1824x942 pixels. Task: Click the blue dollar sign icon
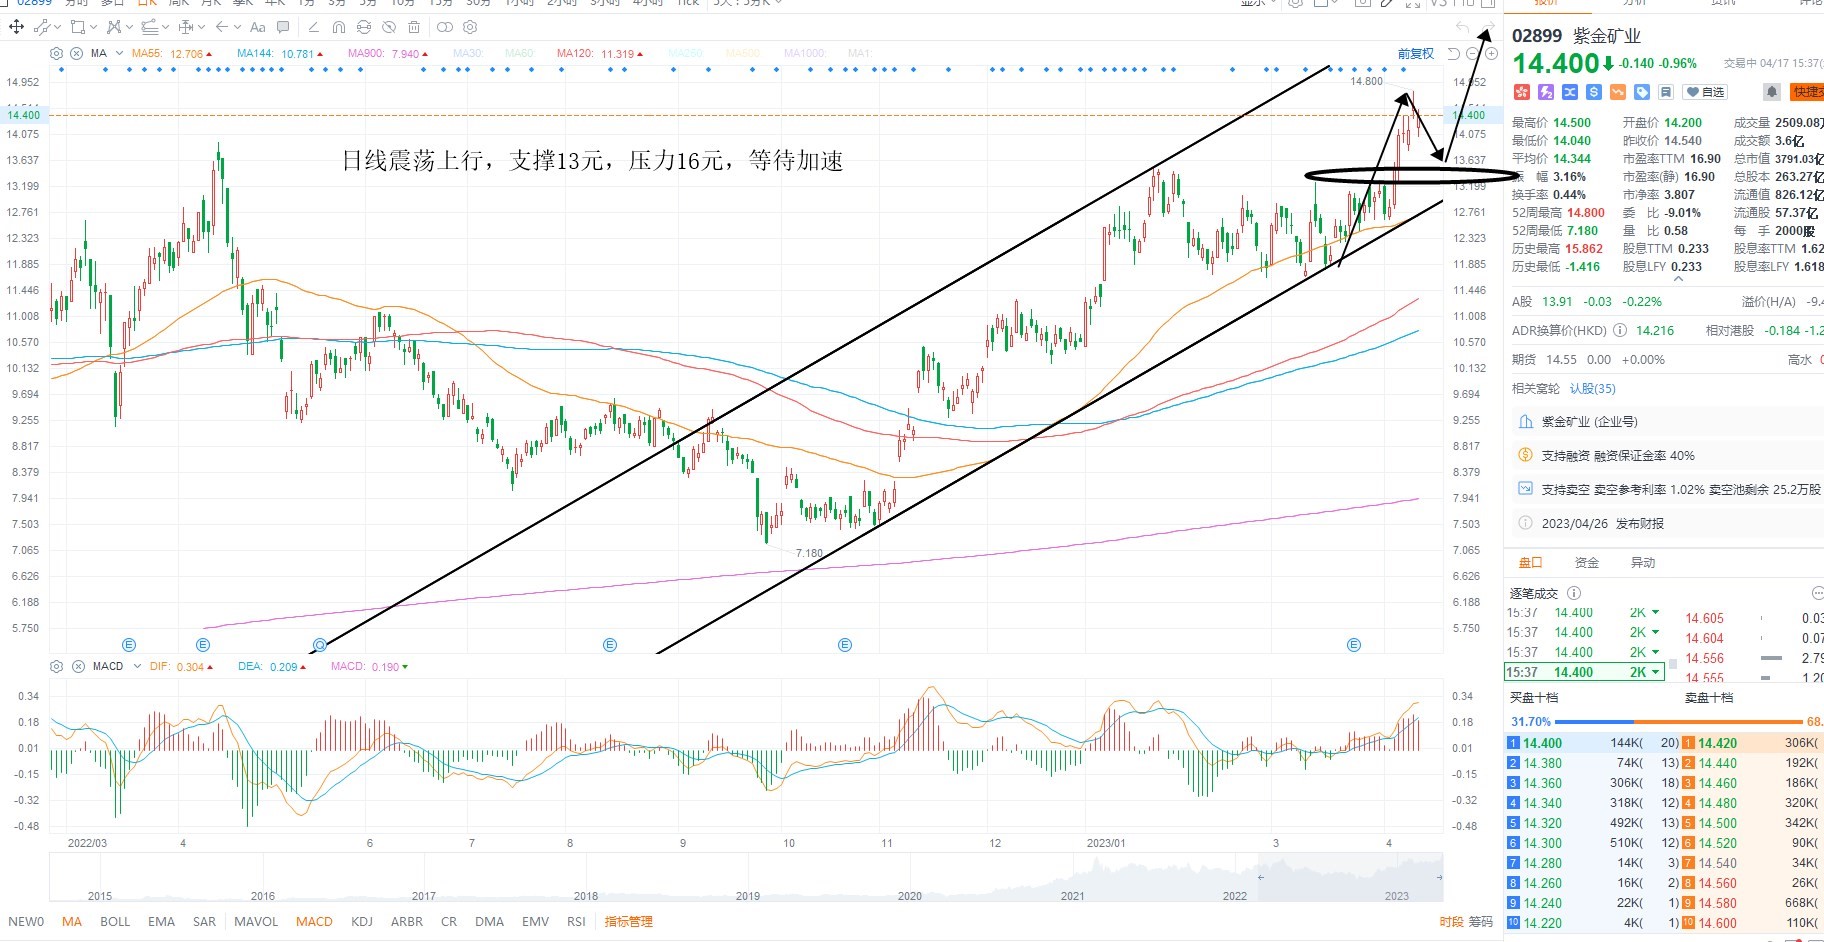1594,92
